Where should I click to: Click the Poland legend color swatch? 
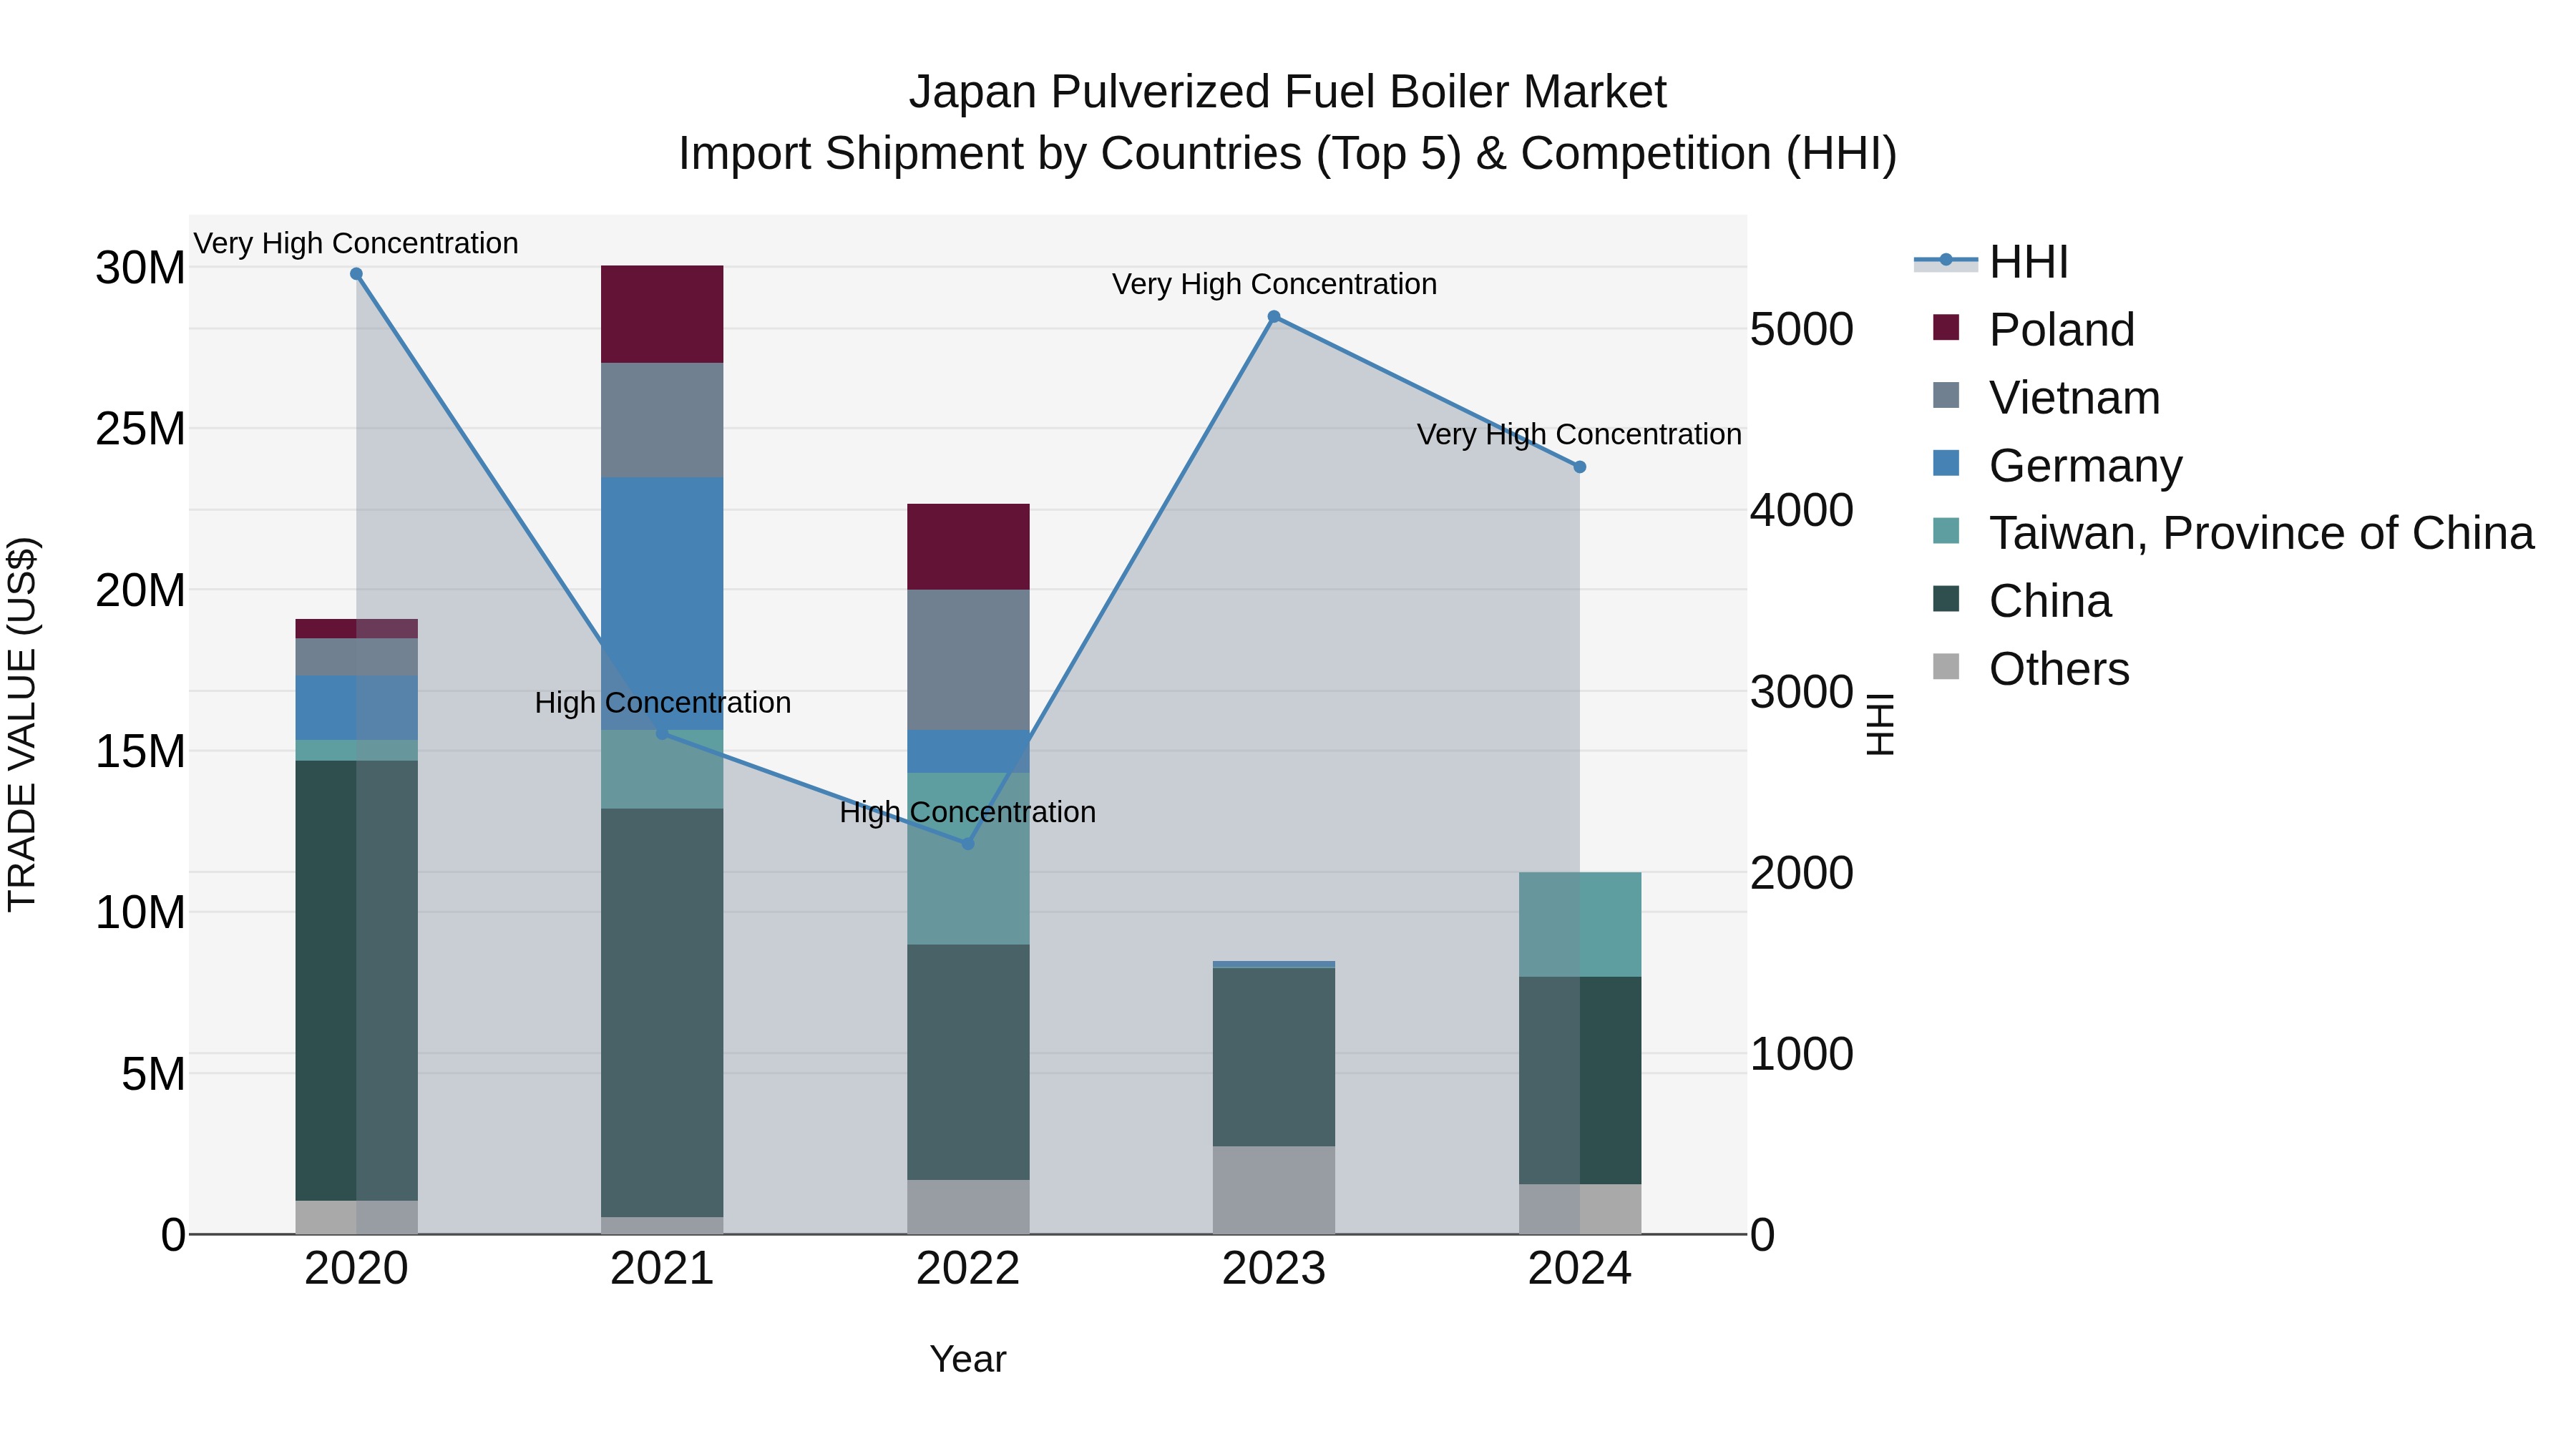1946,327
